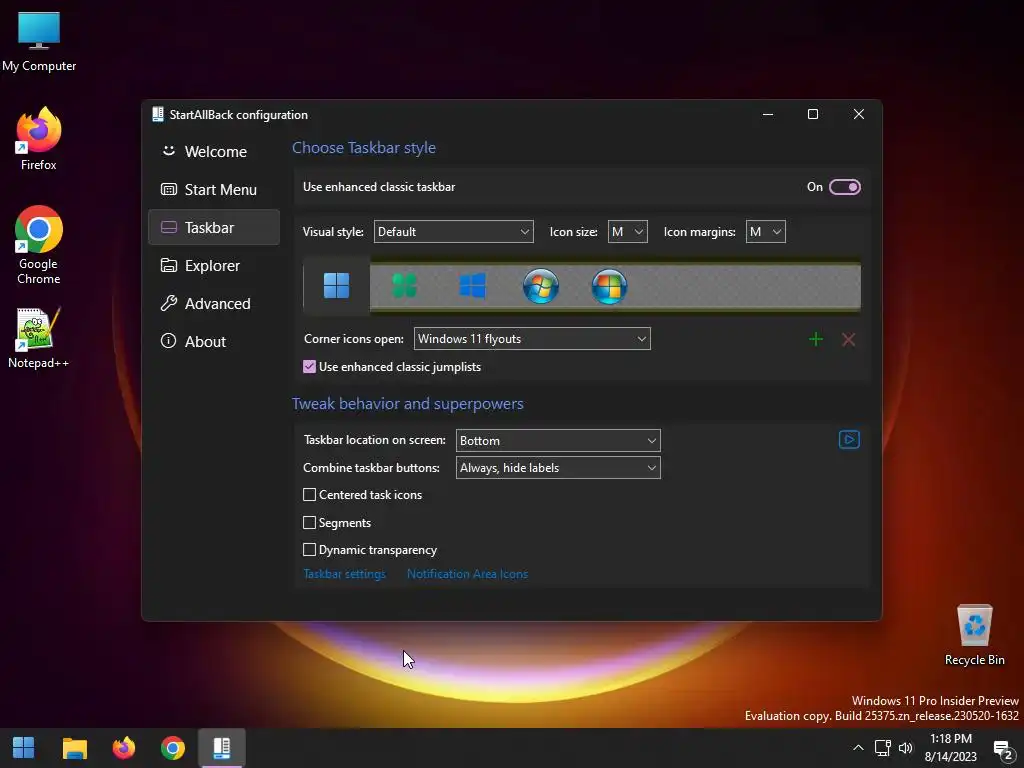Choose the Vista orb start button style

(609, 286)
